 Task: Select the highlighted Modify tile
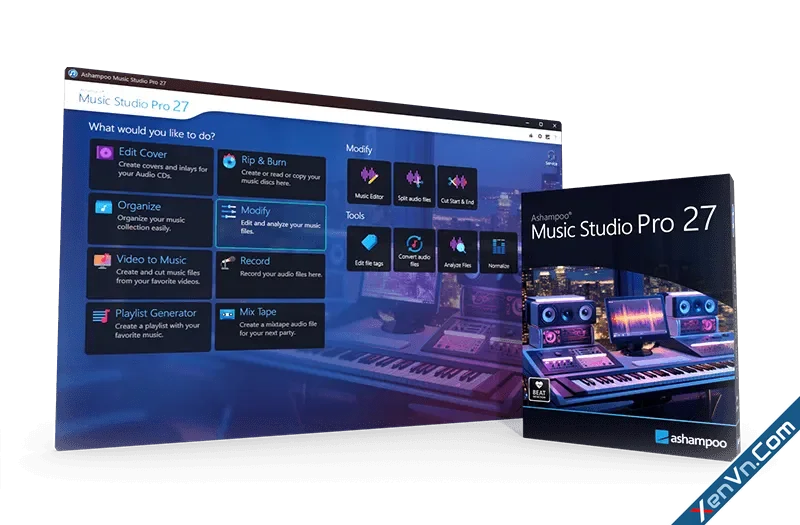pyautogui.click(x=271, y=225)
